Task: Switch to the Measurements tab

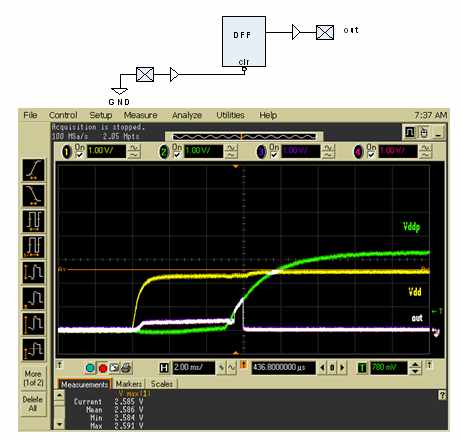Action: (84, 384)
